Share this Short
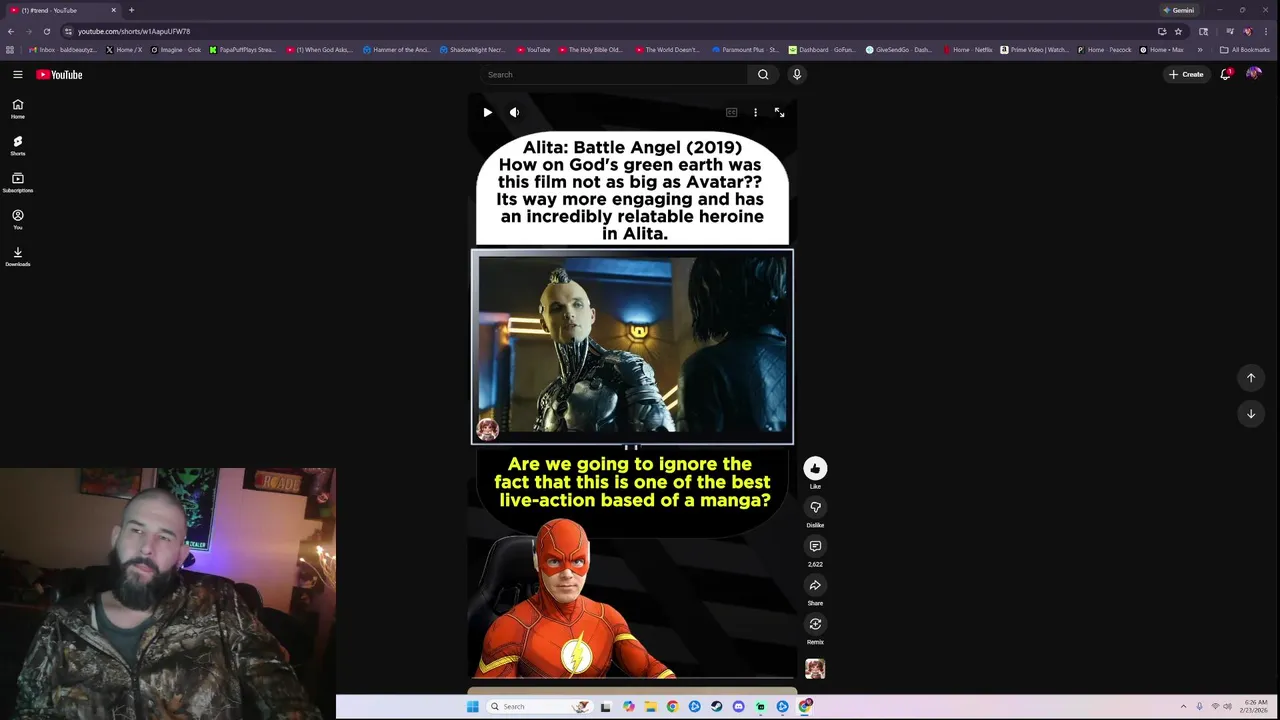1280x720 pixels. point(815,585)
